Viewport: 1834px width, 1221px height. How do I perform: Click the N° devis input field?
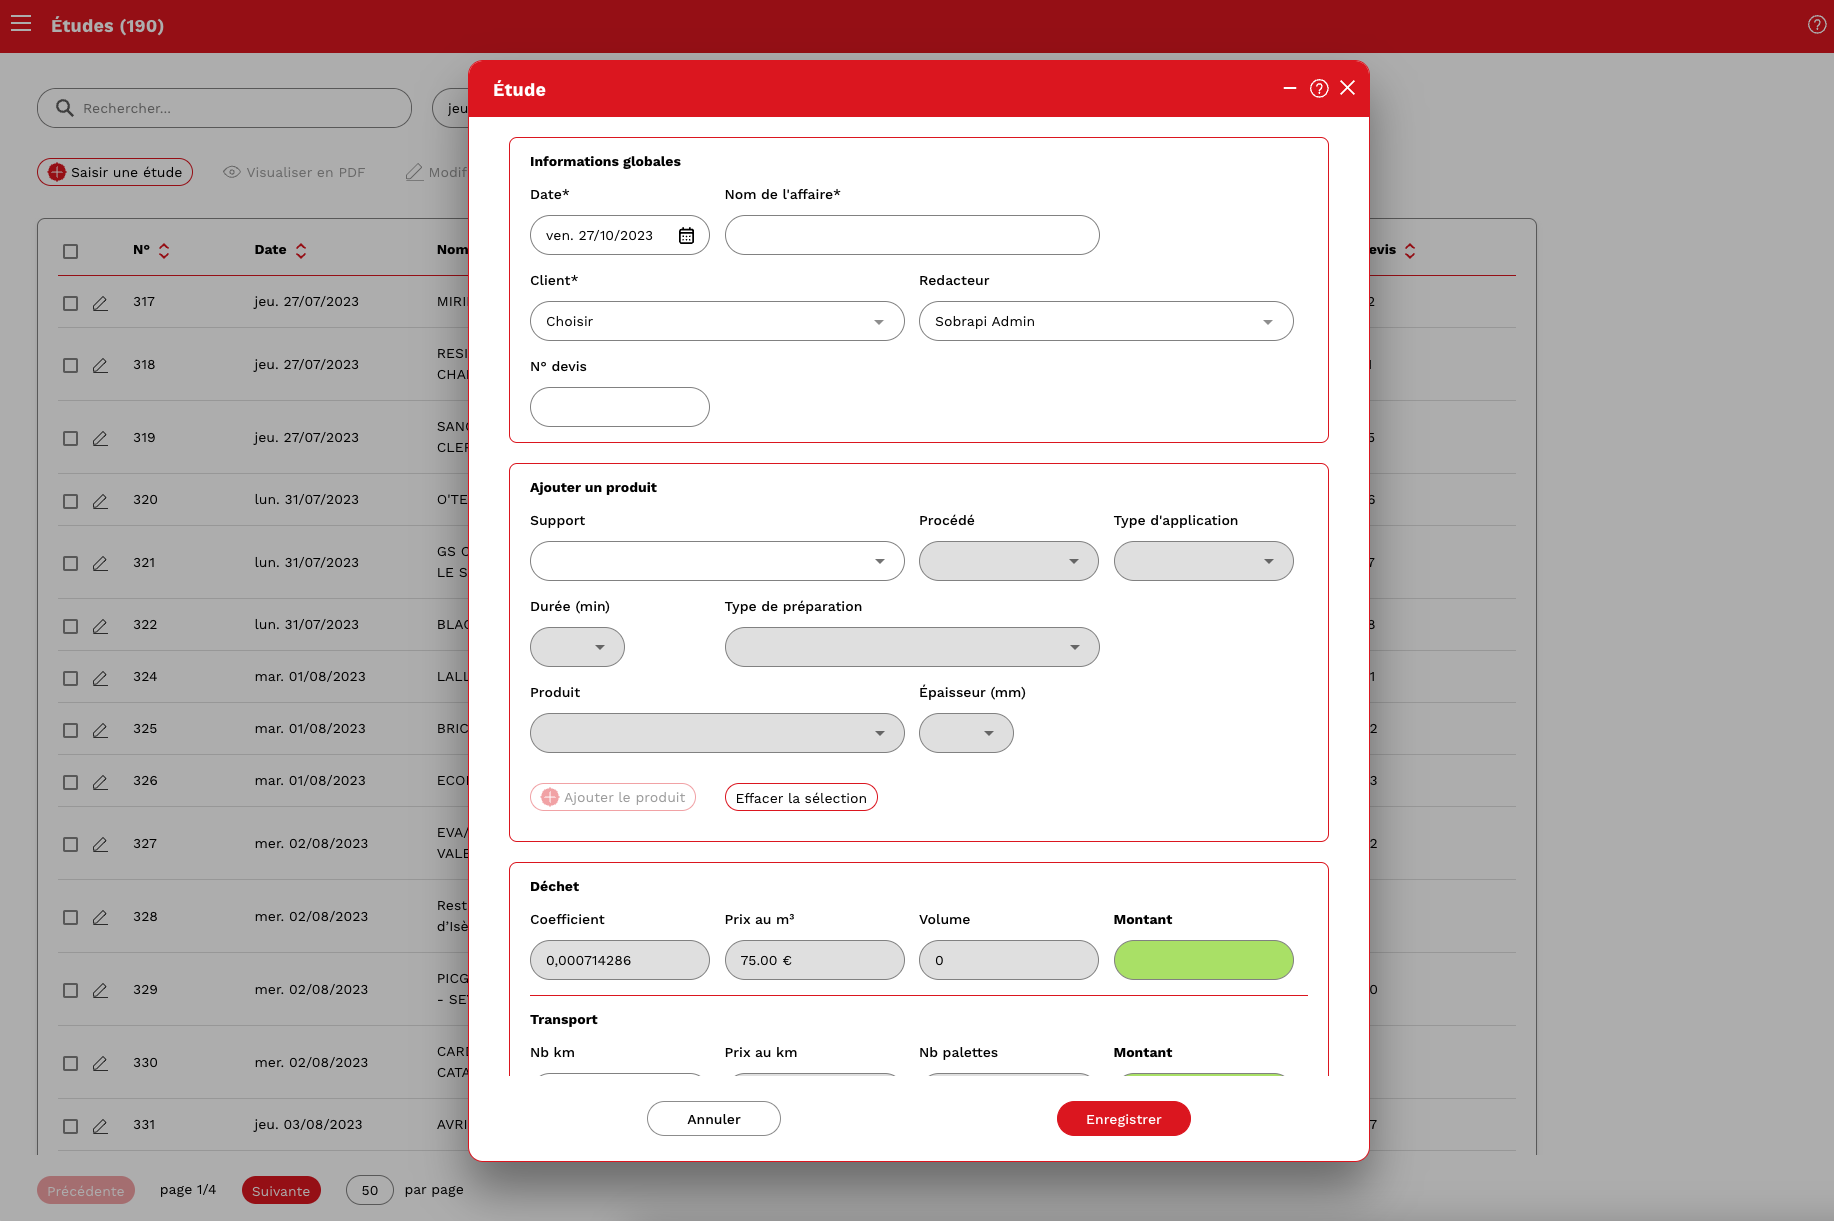pyautogui.click(x=620, y=407)
